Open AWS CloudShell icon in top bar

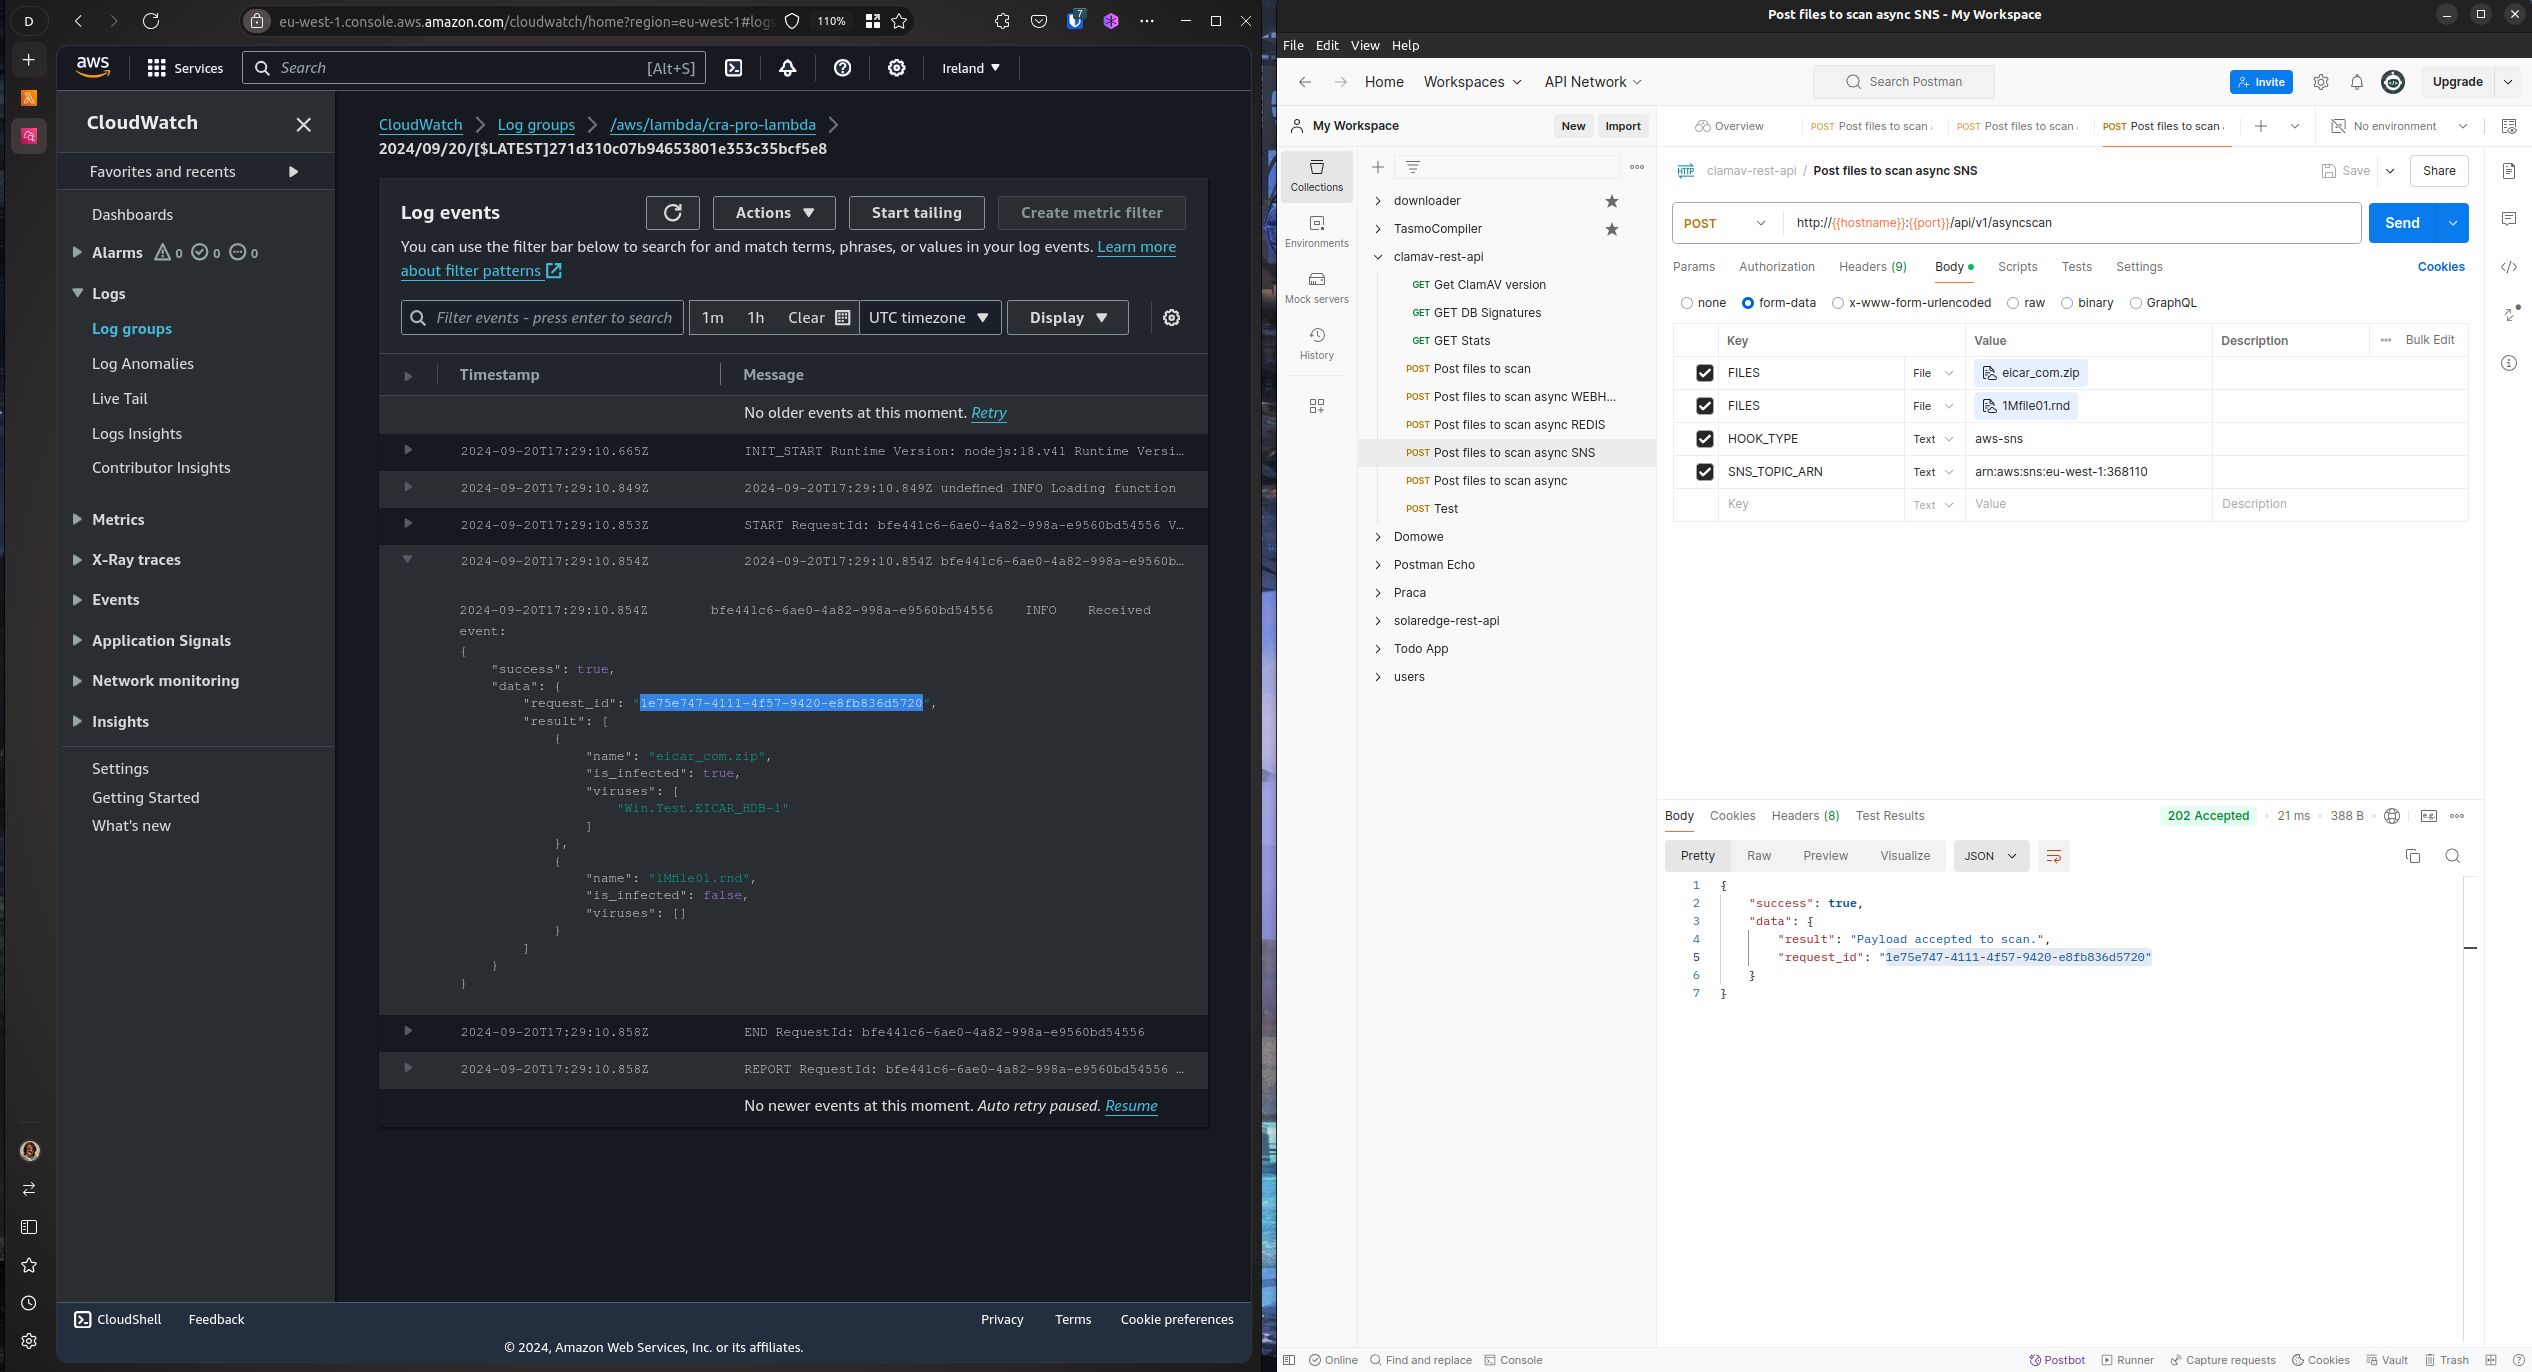(733, 68)
